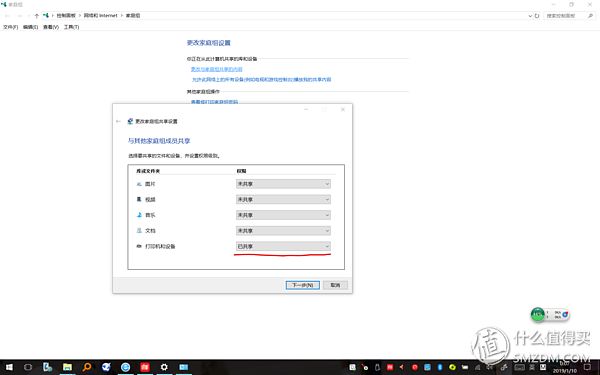Open Task View on the taskbar
The image size is (600, 375).
click(x=28, y=367)
